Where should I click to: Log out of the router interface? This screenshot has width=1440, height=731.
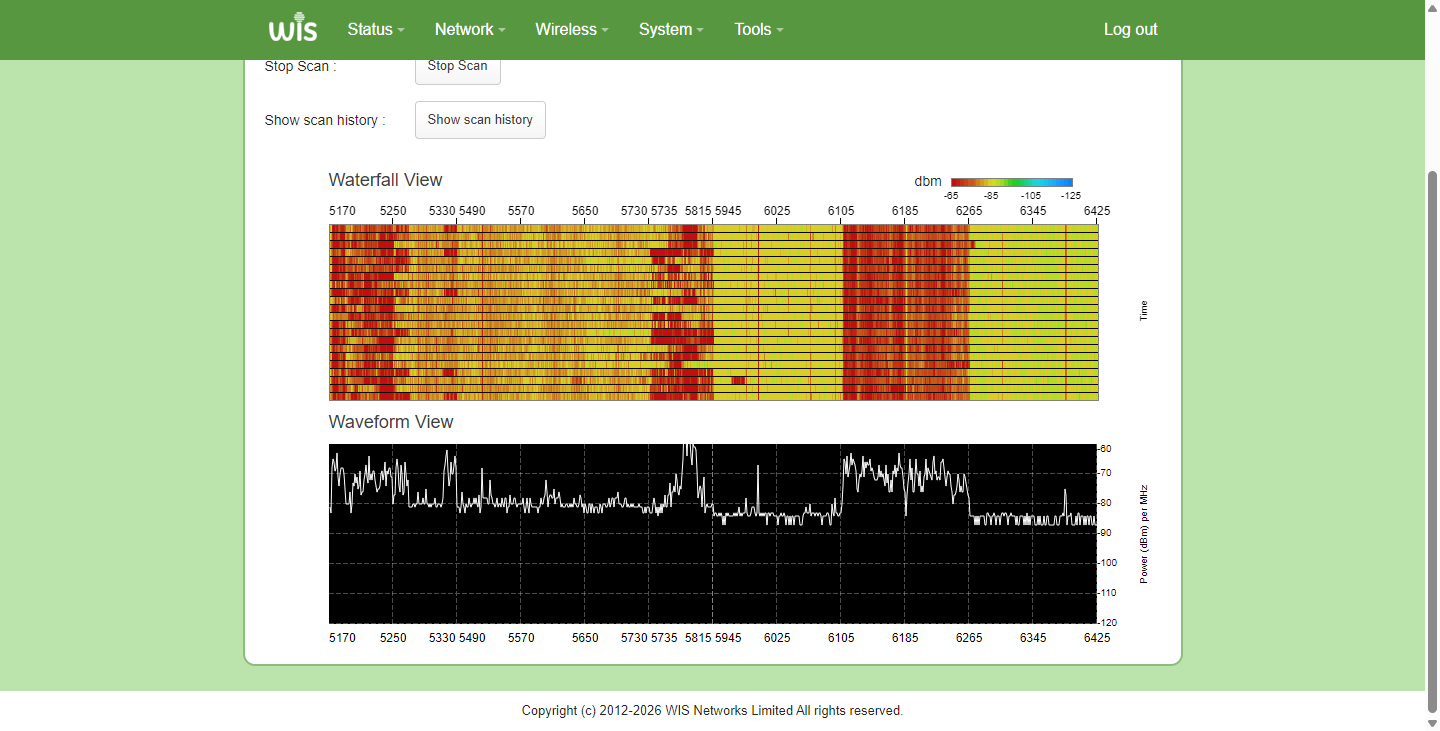1130,30
